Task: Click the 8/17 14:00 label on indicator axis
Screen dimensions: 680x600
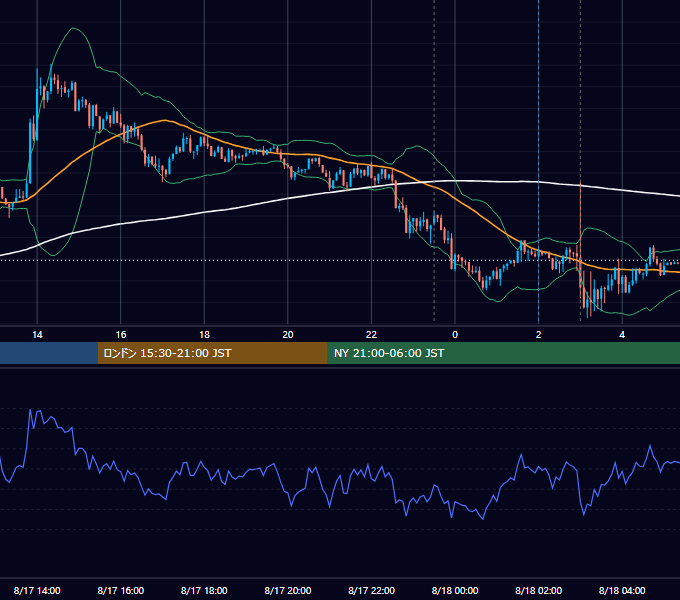Action: pyautogui.click(x=37, y=590)
